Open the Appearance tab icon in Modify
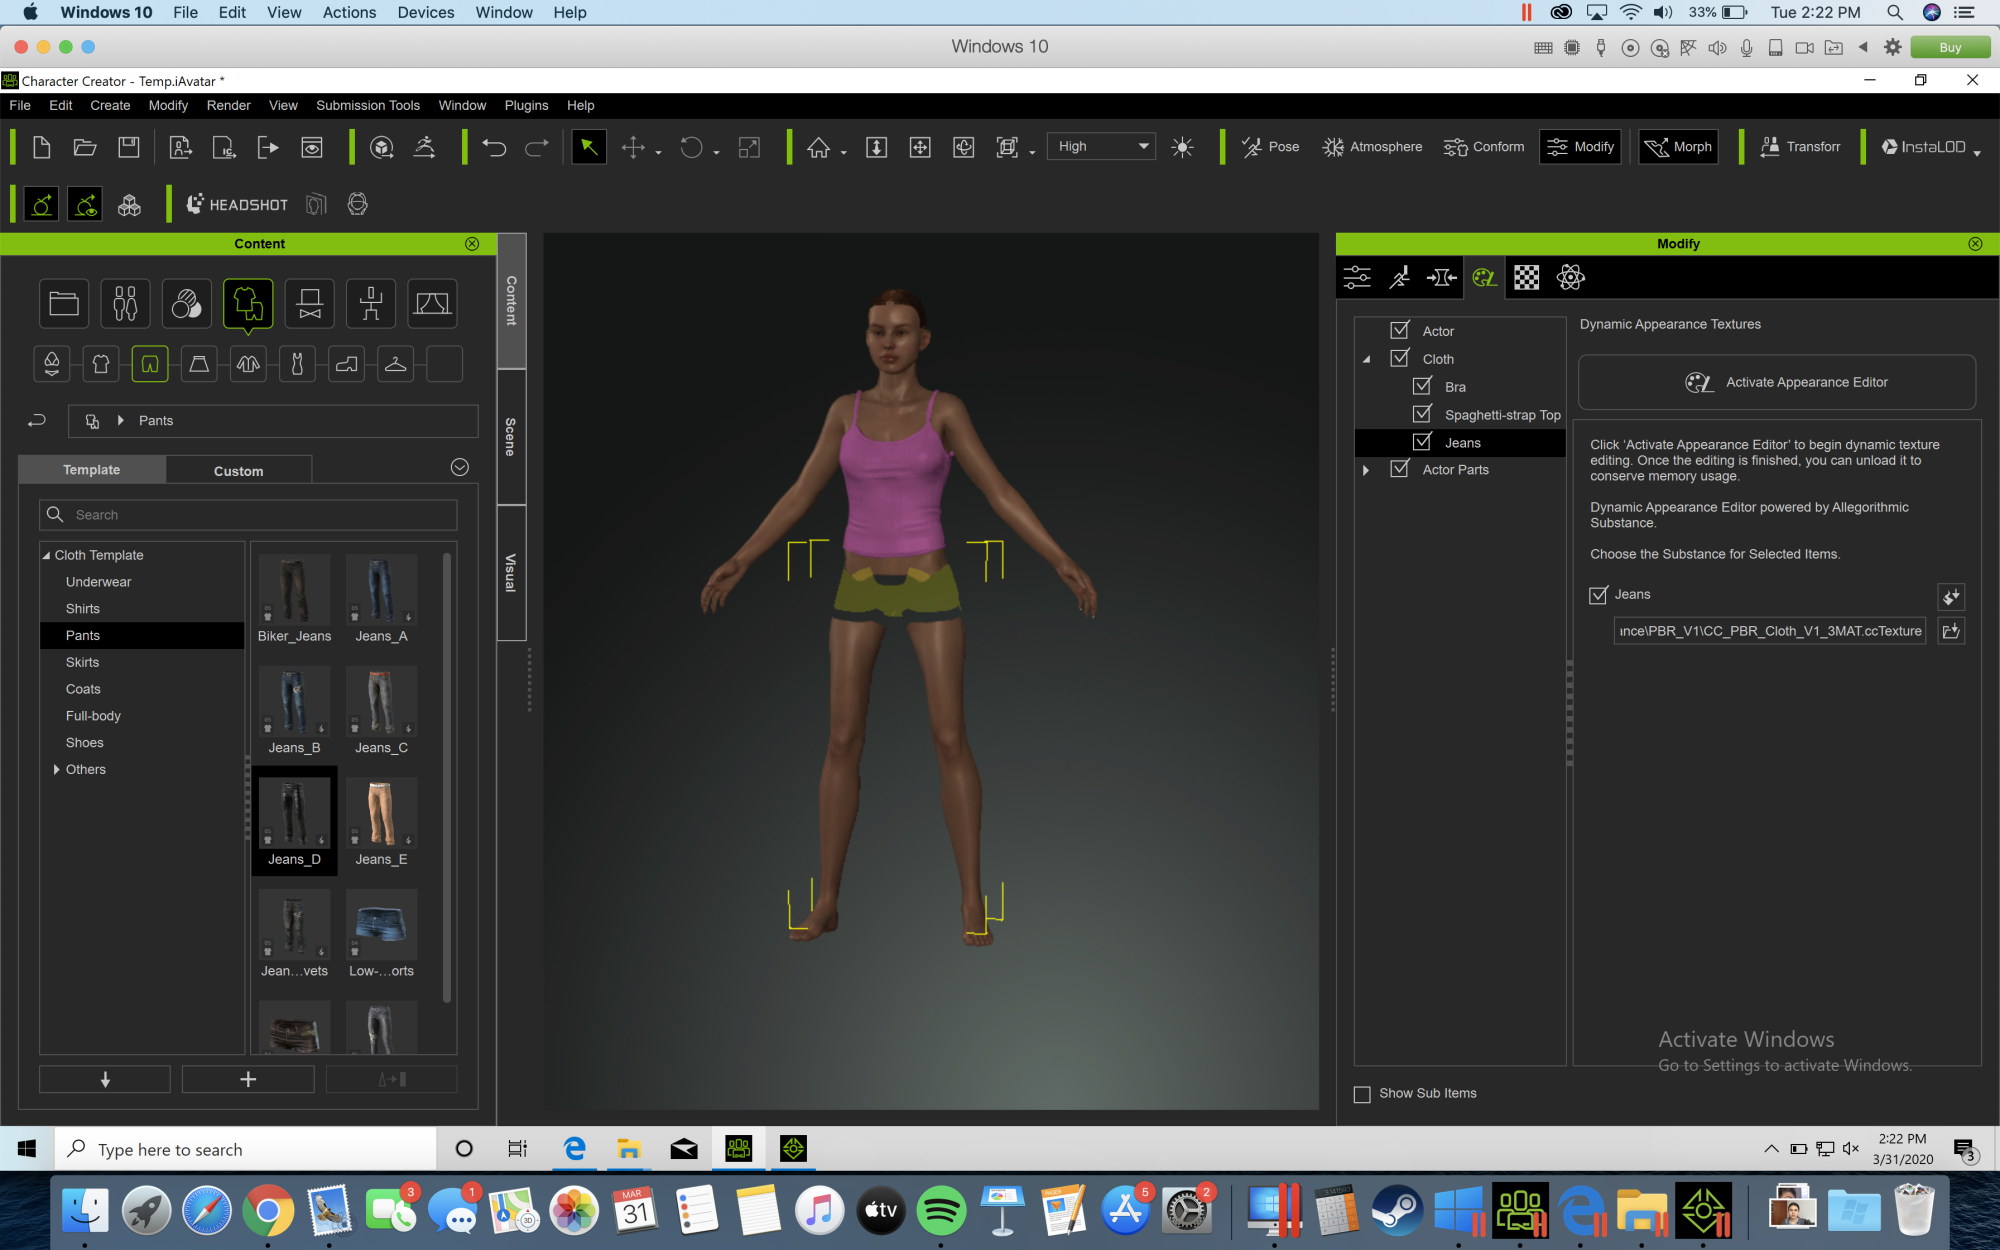This screenshot has height=1250, width=2000. 1485,277
